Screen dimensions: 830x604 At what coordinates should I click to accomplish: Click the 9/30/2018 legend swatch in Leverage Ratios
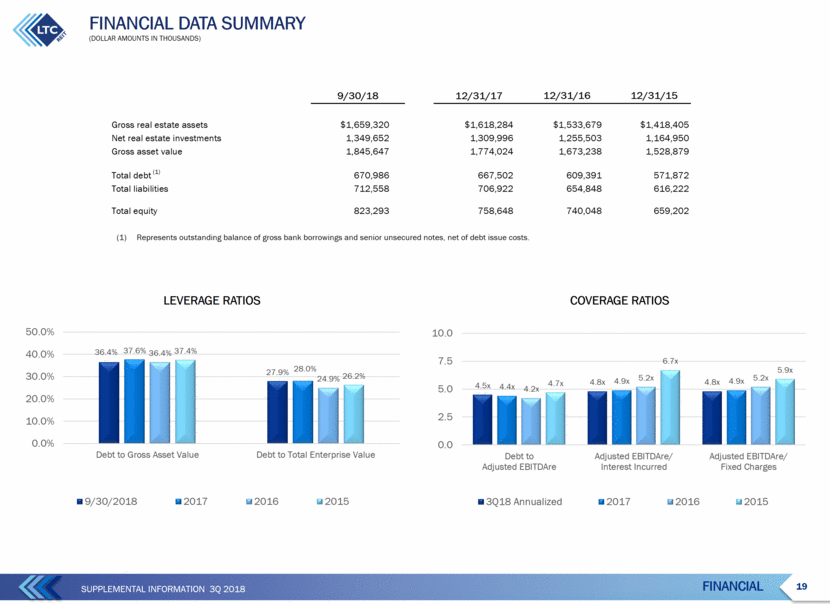(79, 501)
